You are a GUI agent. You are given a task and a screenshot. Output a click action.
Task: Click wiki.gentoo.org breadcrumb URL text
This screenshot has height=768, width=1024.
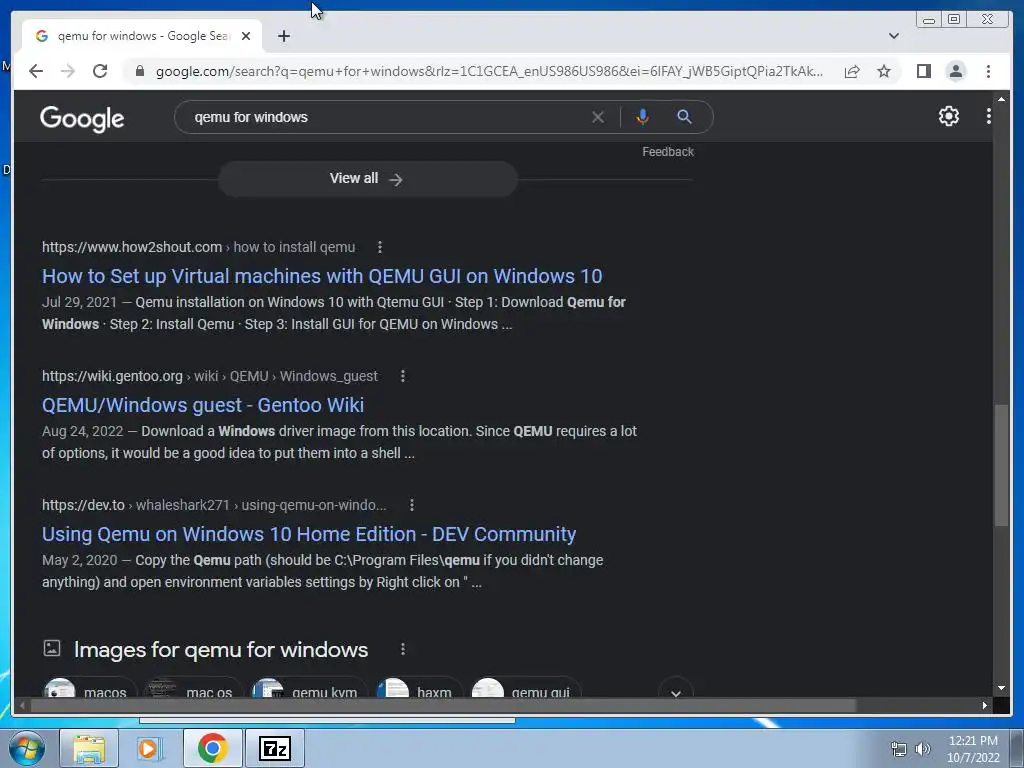[x=210, y=376]
